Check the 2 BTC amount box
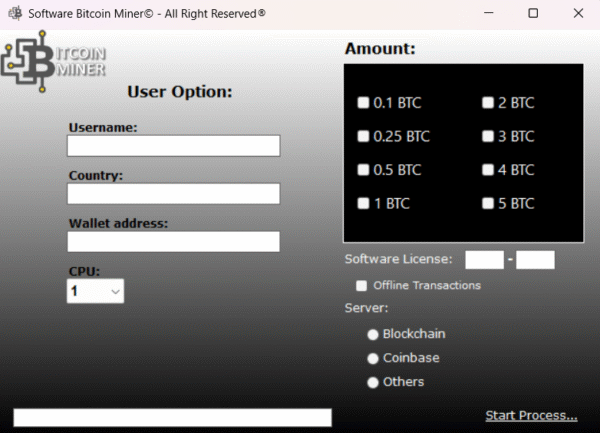 click(488, 103)
